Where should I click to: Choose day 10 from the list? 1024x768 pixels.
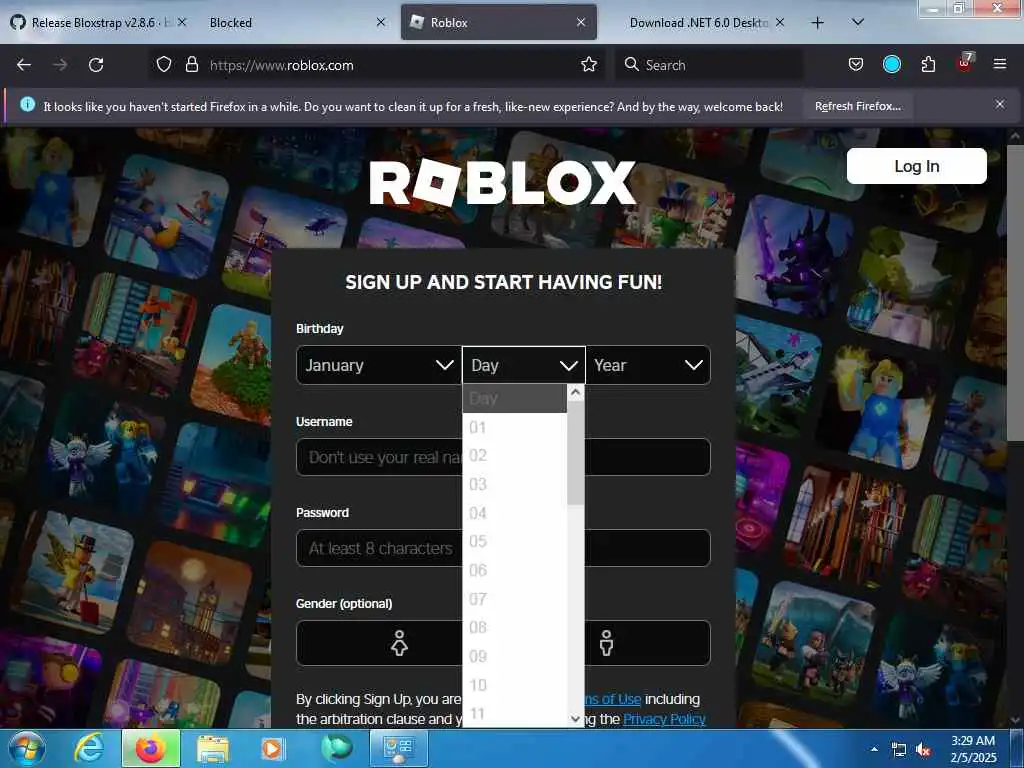[x=514, y=685]
